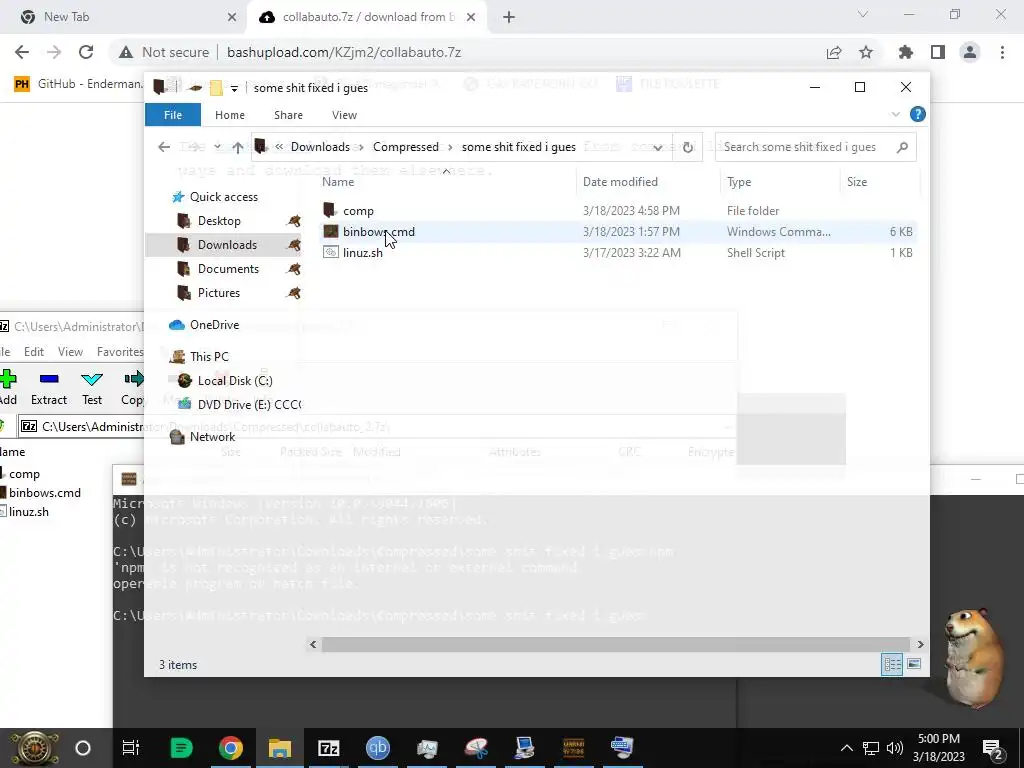Open Chrome extensions puzzle icon
Image resolution: width=1024 pixels, height=768 pixels.
[x=906, y=52]
